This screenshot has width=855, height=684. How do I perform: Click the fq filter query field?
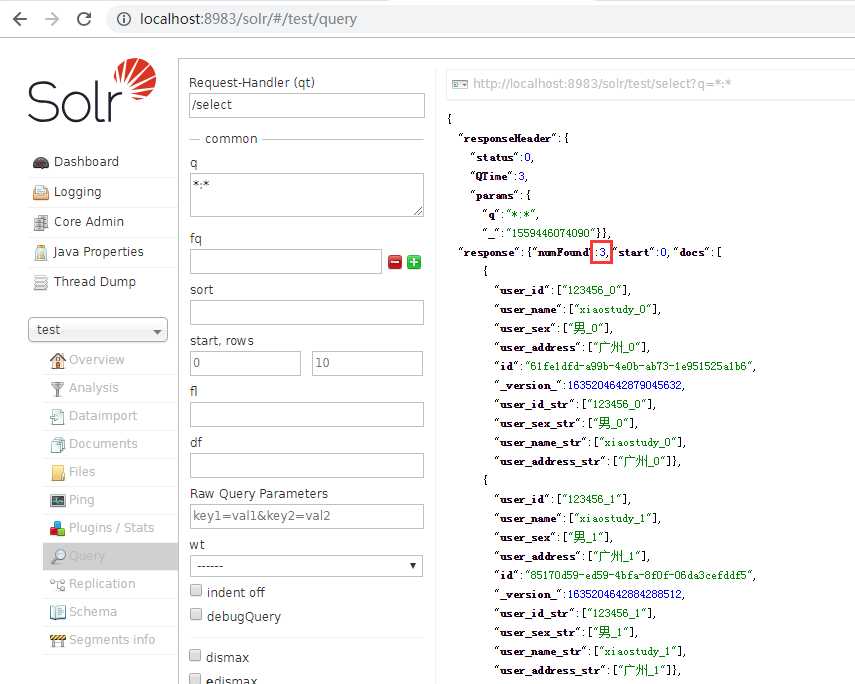coord(286,262)
